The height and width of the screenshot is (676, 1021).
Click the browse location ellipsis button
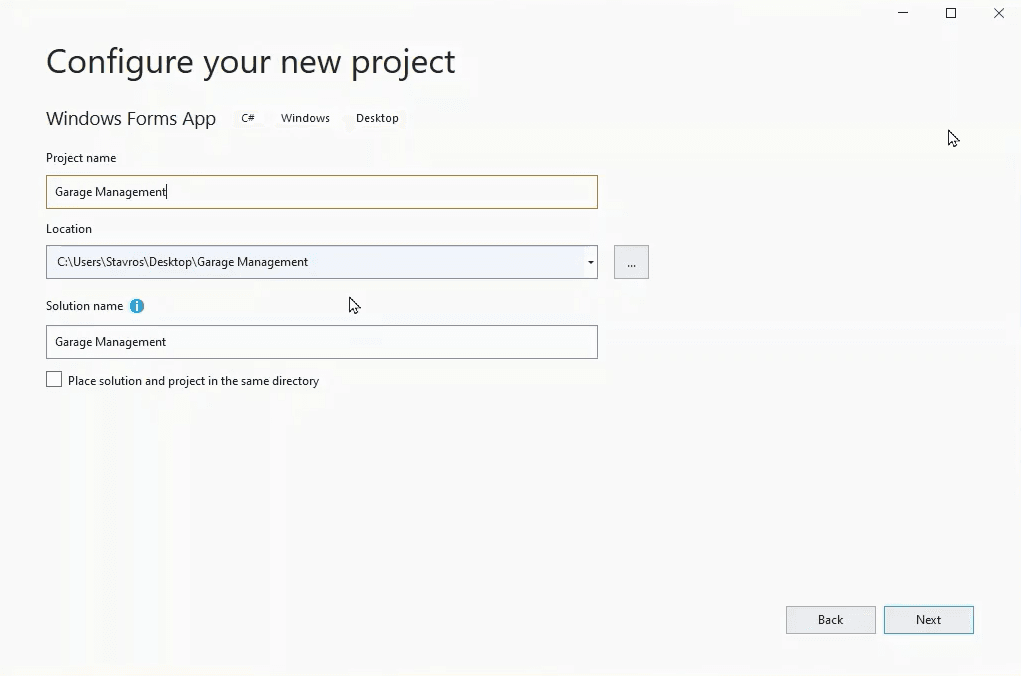point(631,262)
